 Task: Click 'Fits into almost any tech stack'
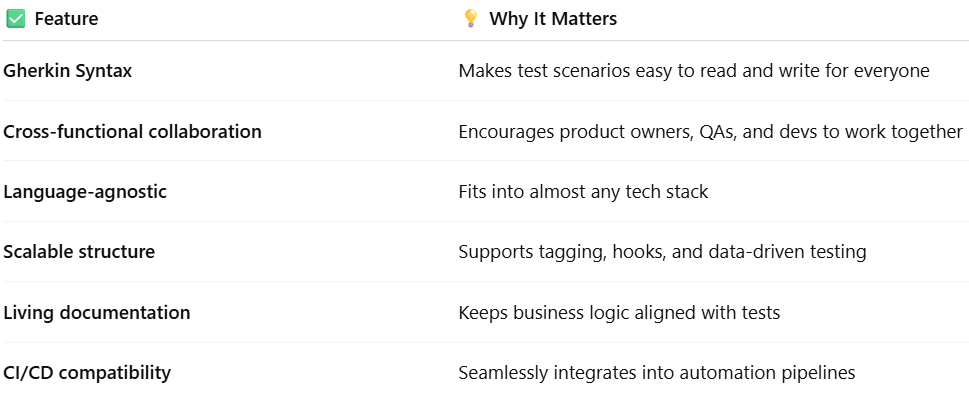tap(583, 192)
